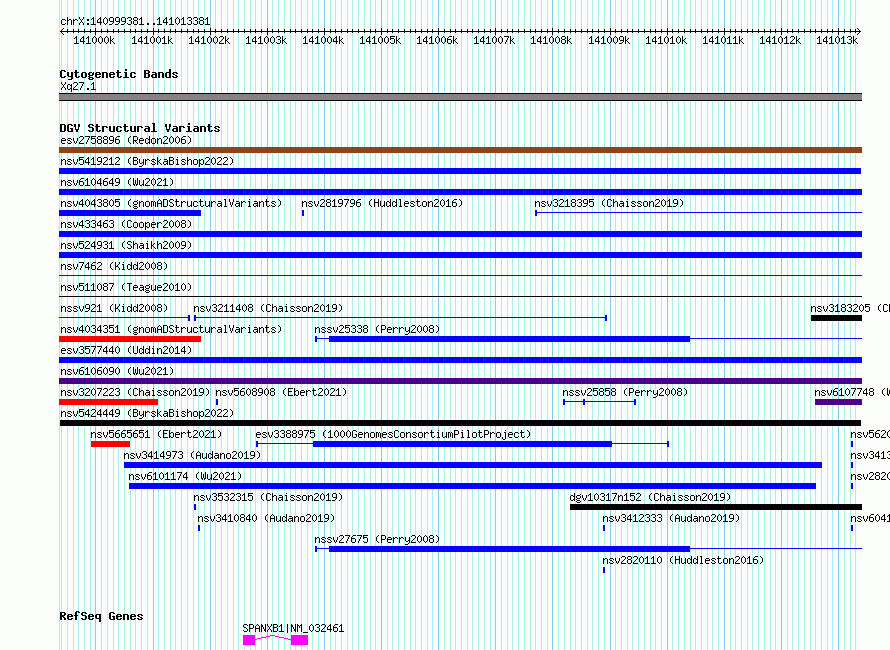
Task: Click the red bar under nsv3207223 (Chaisson2019)
Action: coord(108,402)
